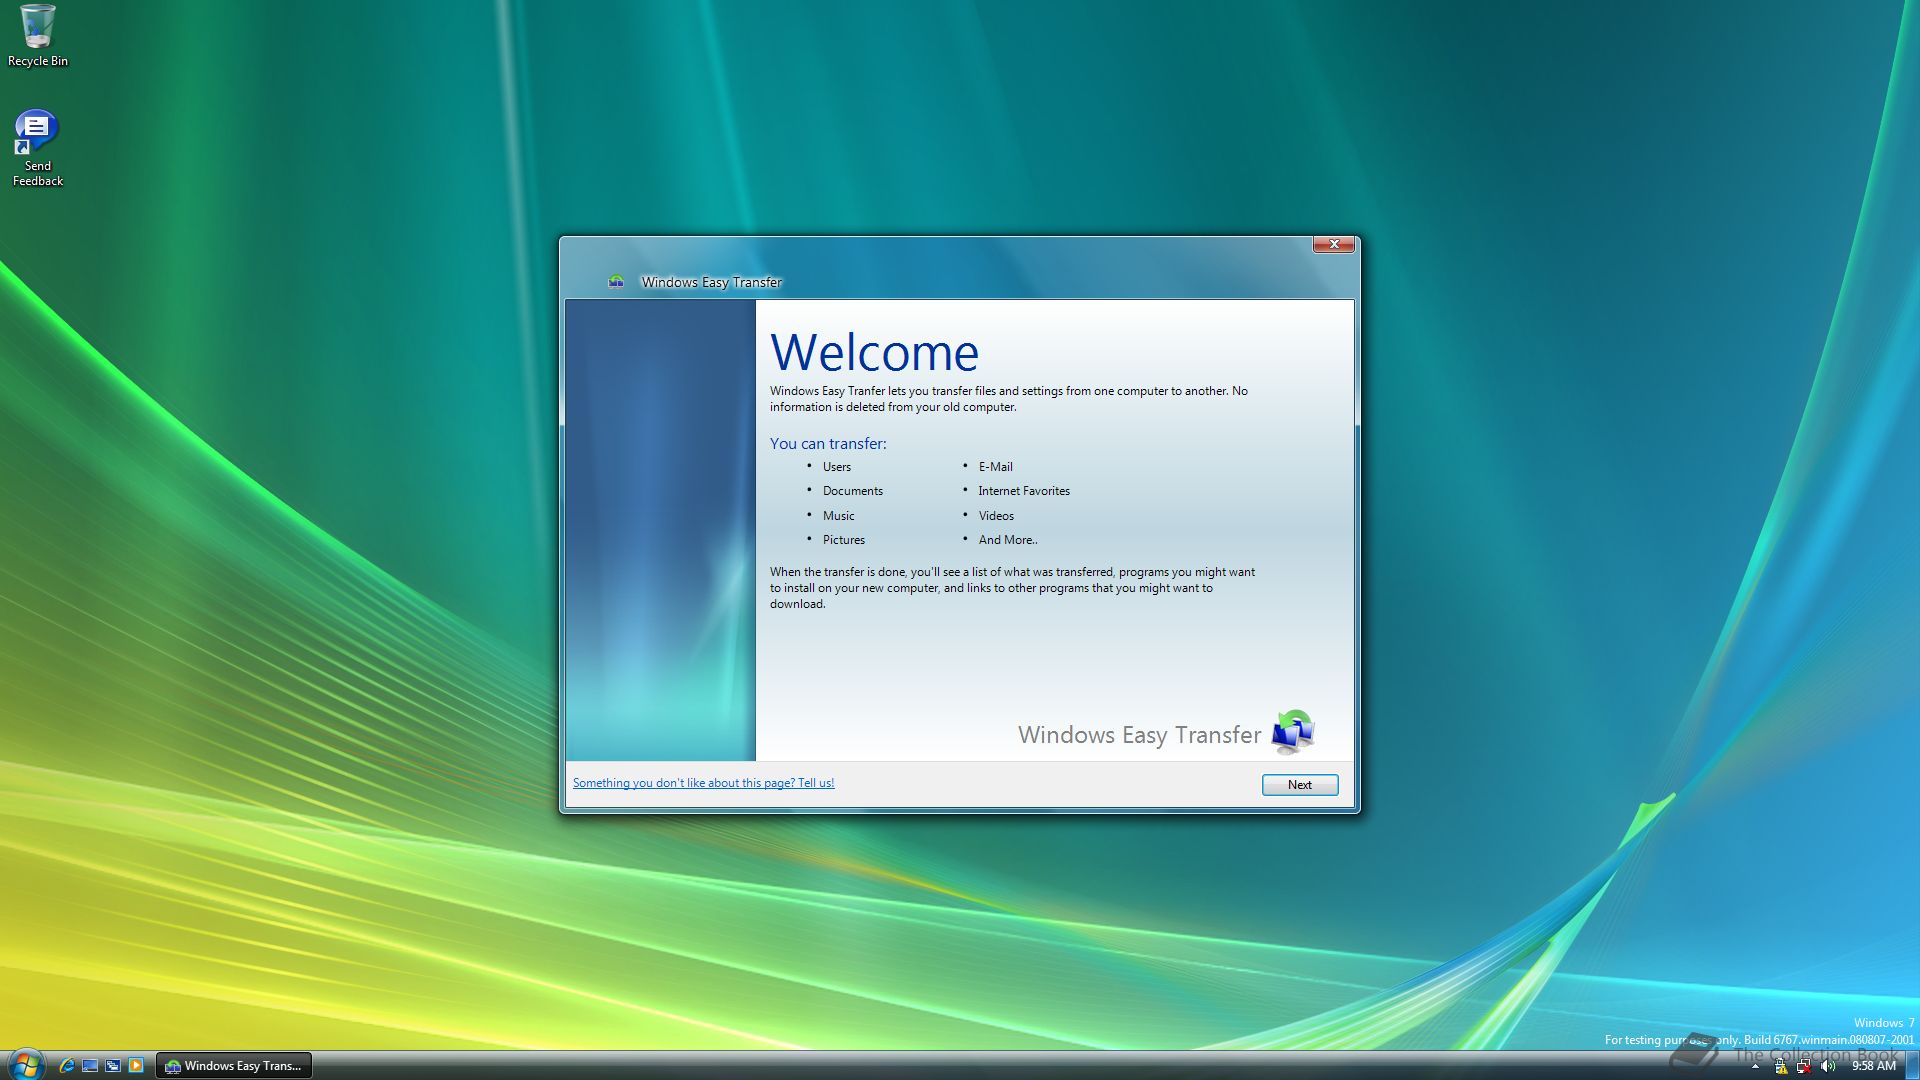Click the 'Internet Favorites' list item
The image size is (1920, 1080).
1024,491
